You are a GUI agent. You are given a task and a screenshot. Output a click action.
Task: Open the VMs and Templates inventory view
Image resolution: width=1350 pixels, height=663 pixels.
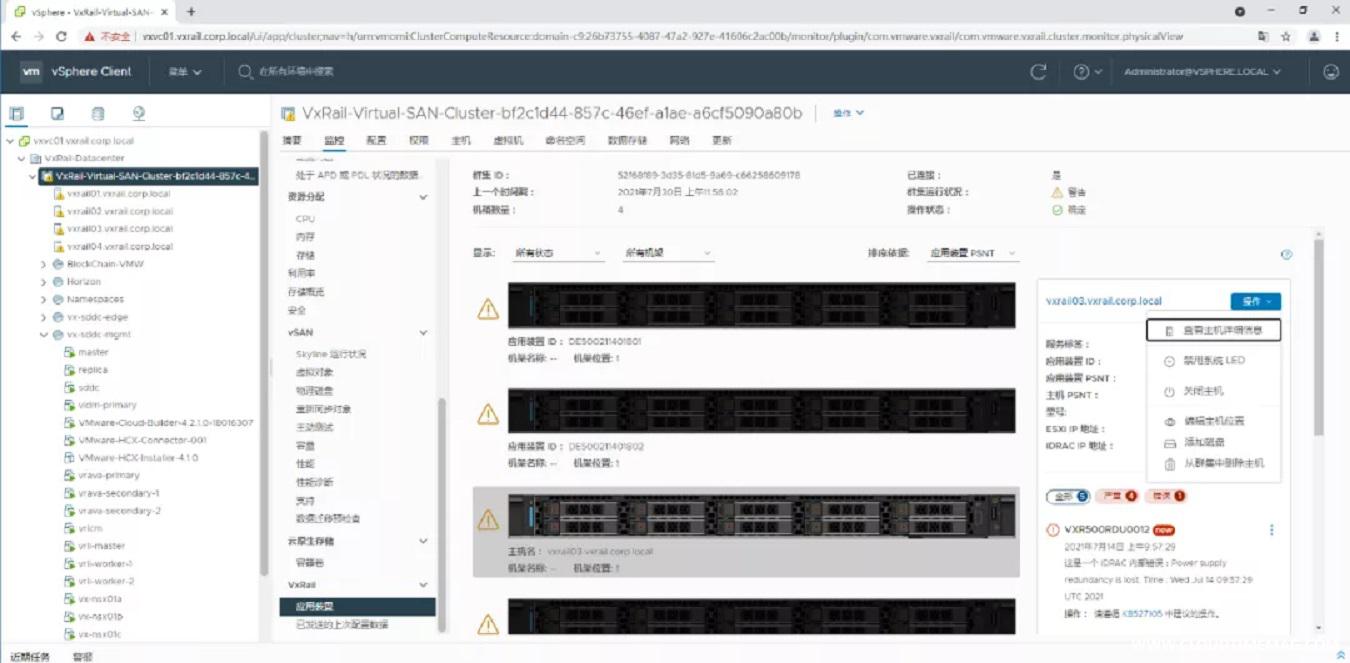[57, 113]
